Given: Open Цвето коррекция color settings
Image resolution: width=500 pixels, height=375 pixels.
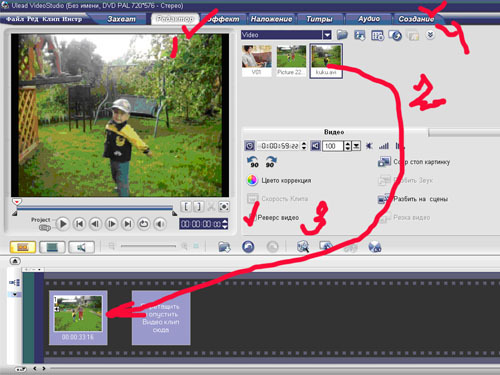Looking at the screenshot, I should 279,180.
